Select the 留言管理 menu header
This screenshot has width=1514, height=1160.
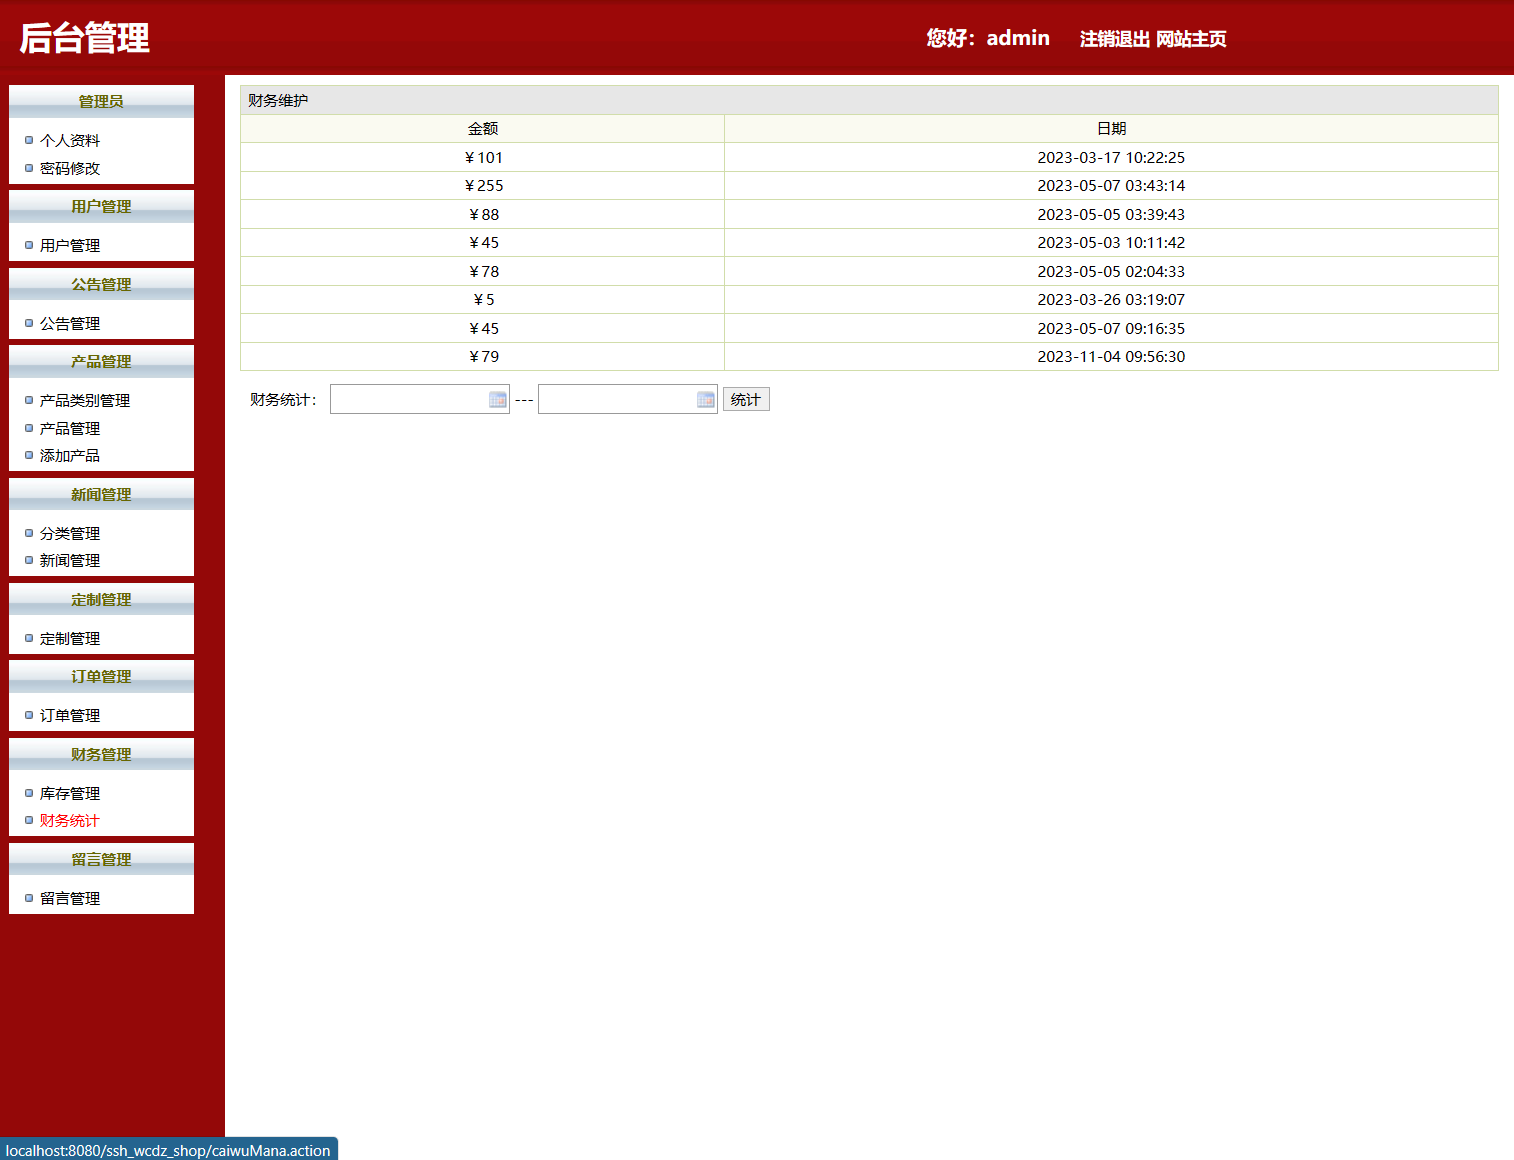[x=101, y=859]
